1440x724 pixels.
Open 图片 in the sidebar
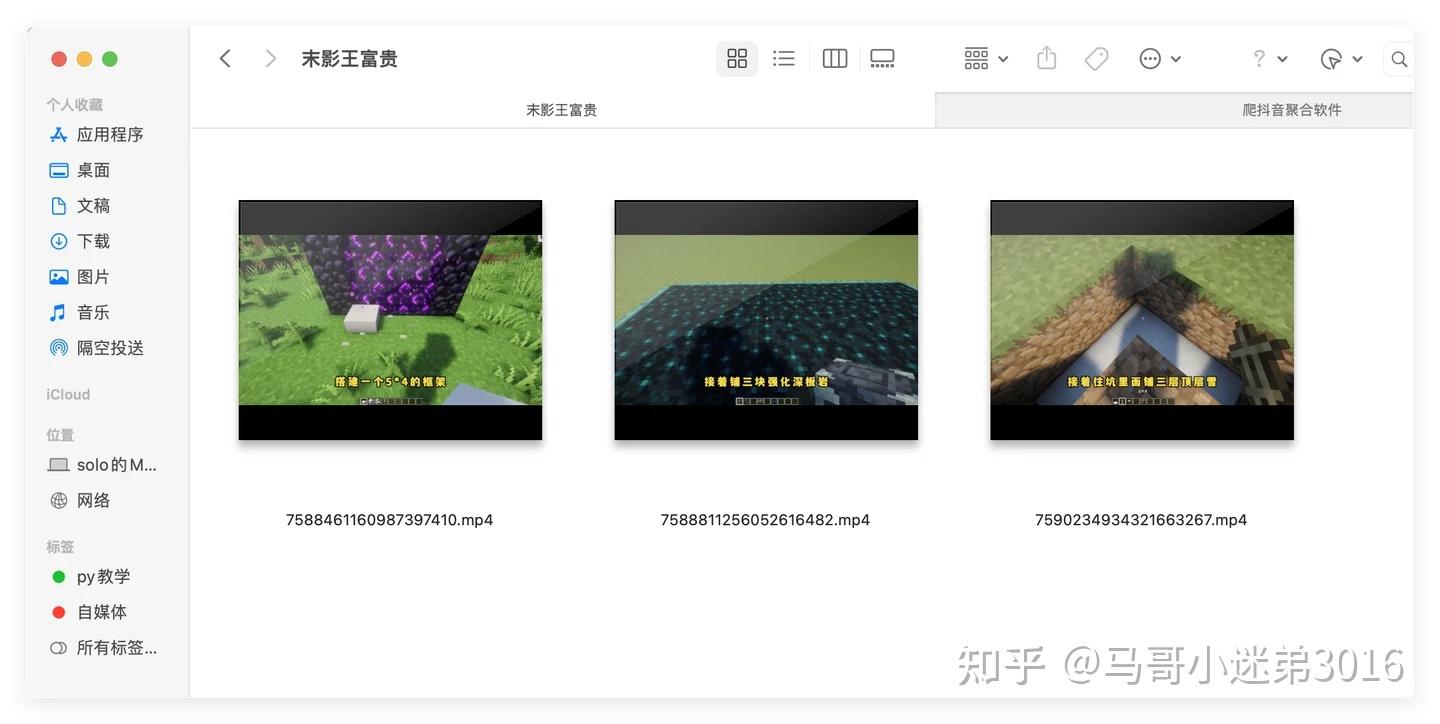pyautogui.click(x=93, y=276)
